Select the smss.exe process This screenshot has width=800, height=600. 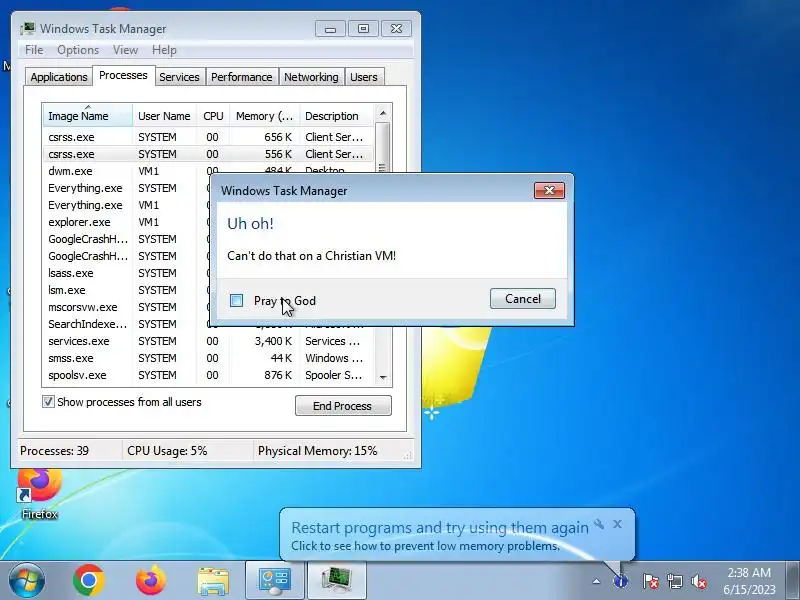[208, 358]
